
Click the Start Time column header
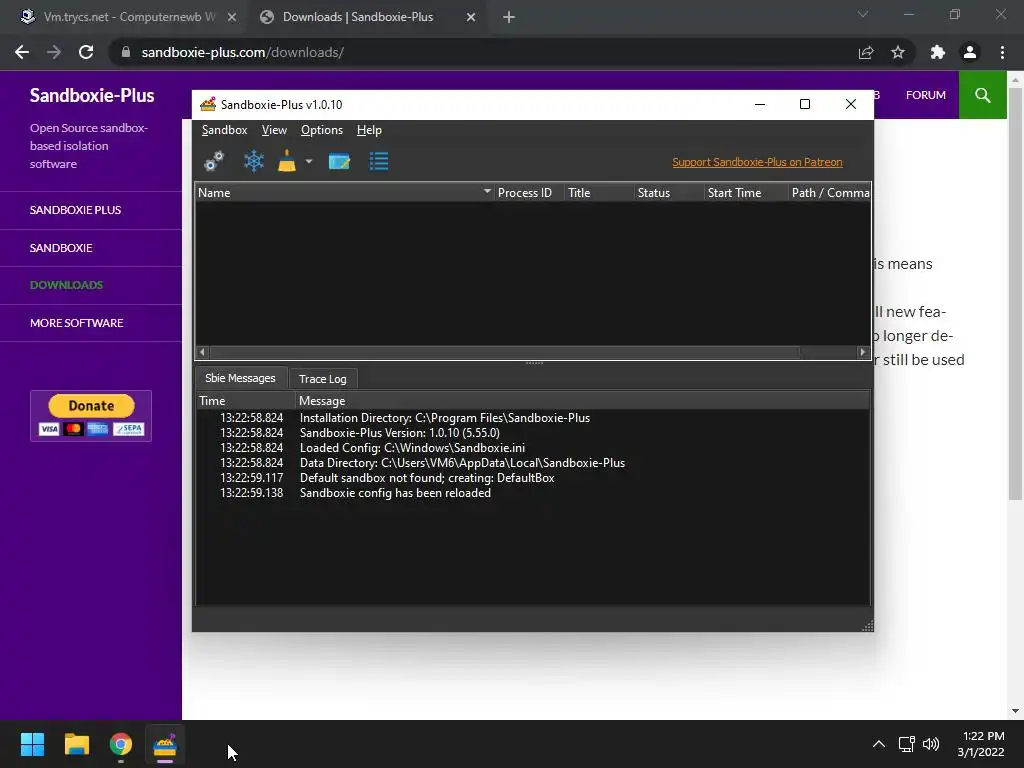(x=746, y=193)
